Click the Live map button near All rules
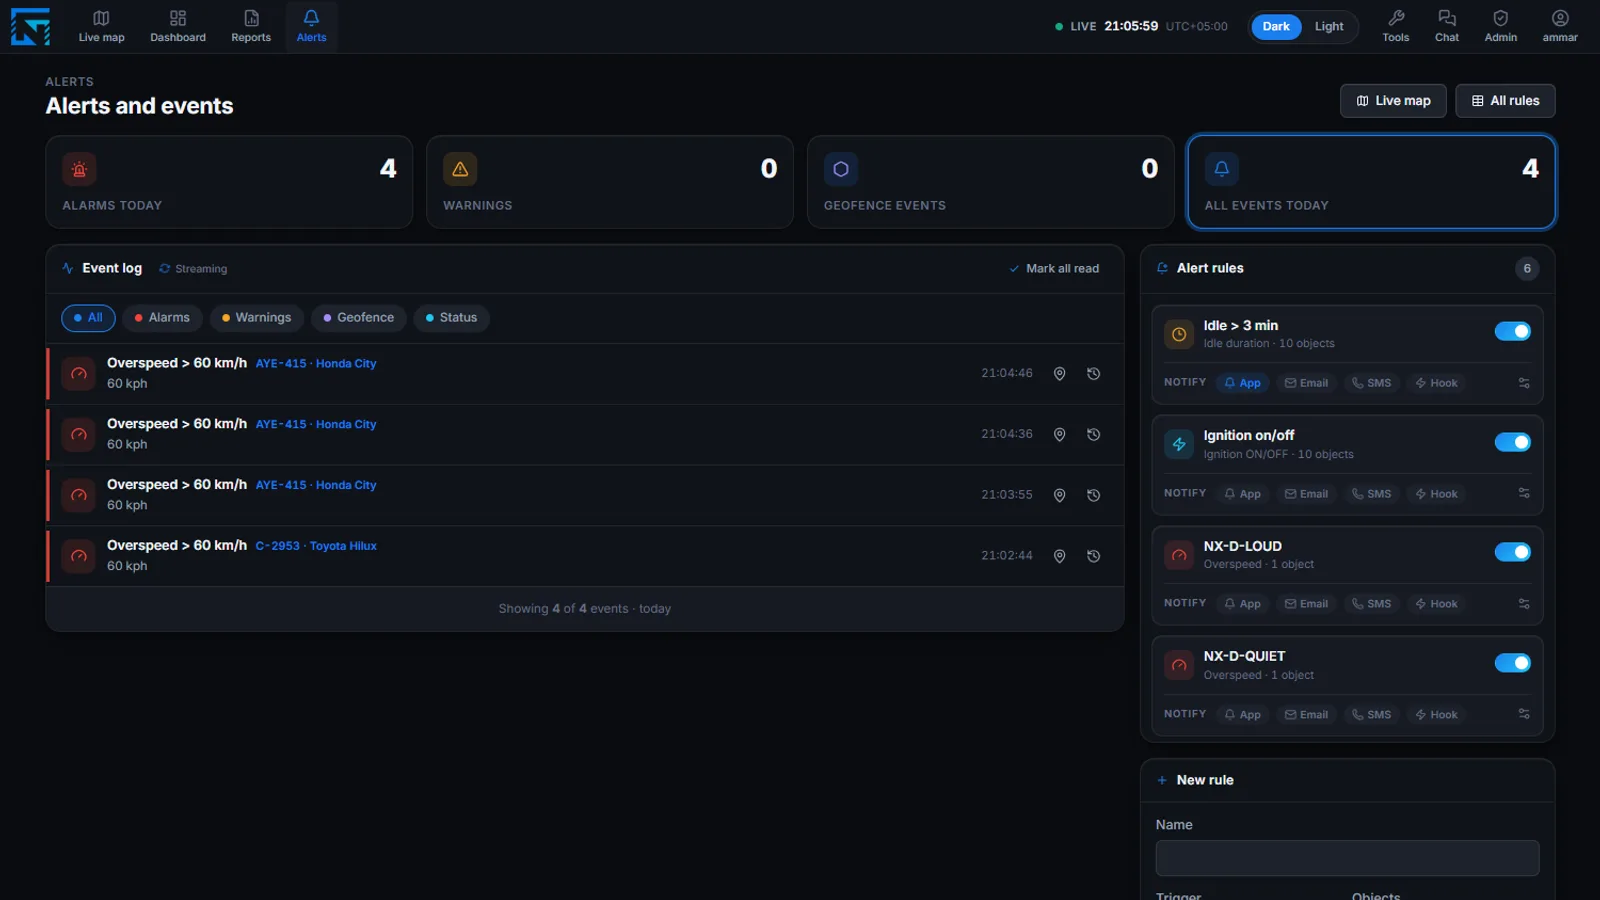Viewport: 1600px width, 900px height. click(x=1393, y=101)
